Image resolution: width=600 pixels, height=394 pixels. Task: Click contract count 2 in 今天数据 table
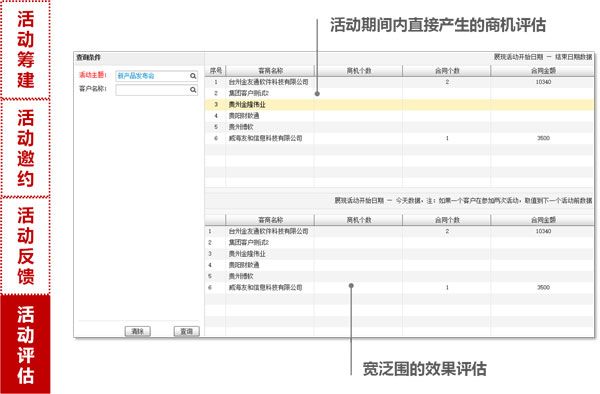tap(447, 231)
